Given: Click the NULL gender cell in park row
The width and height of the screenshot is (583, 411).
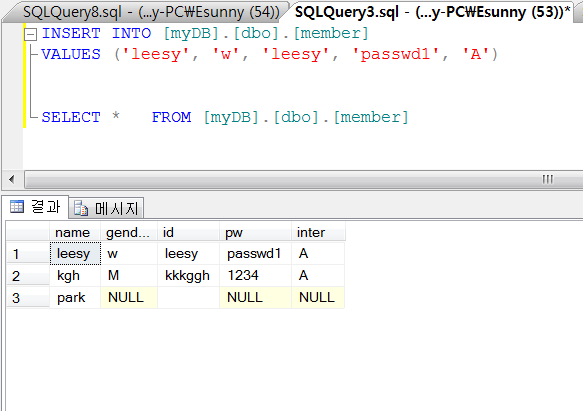Looking at the screenshot, I should click(x=129, y=298).
